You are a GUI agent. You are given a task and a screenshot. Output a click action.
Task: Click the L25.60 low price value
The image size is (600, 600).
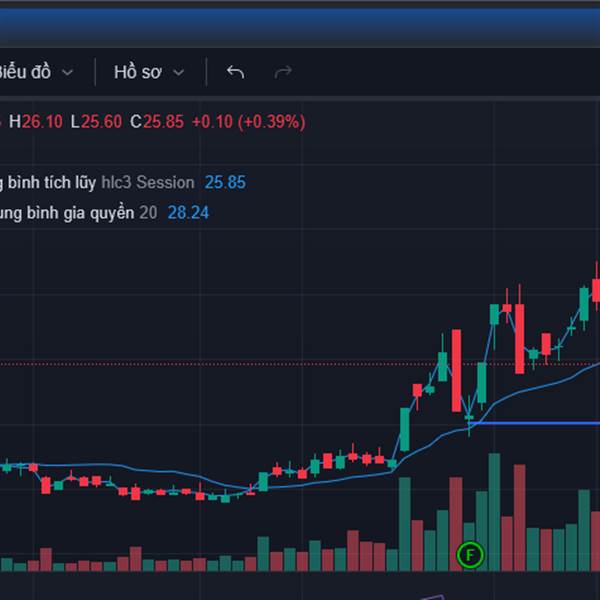coord(96,122)
